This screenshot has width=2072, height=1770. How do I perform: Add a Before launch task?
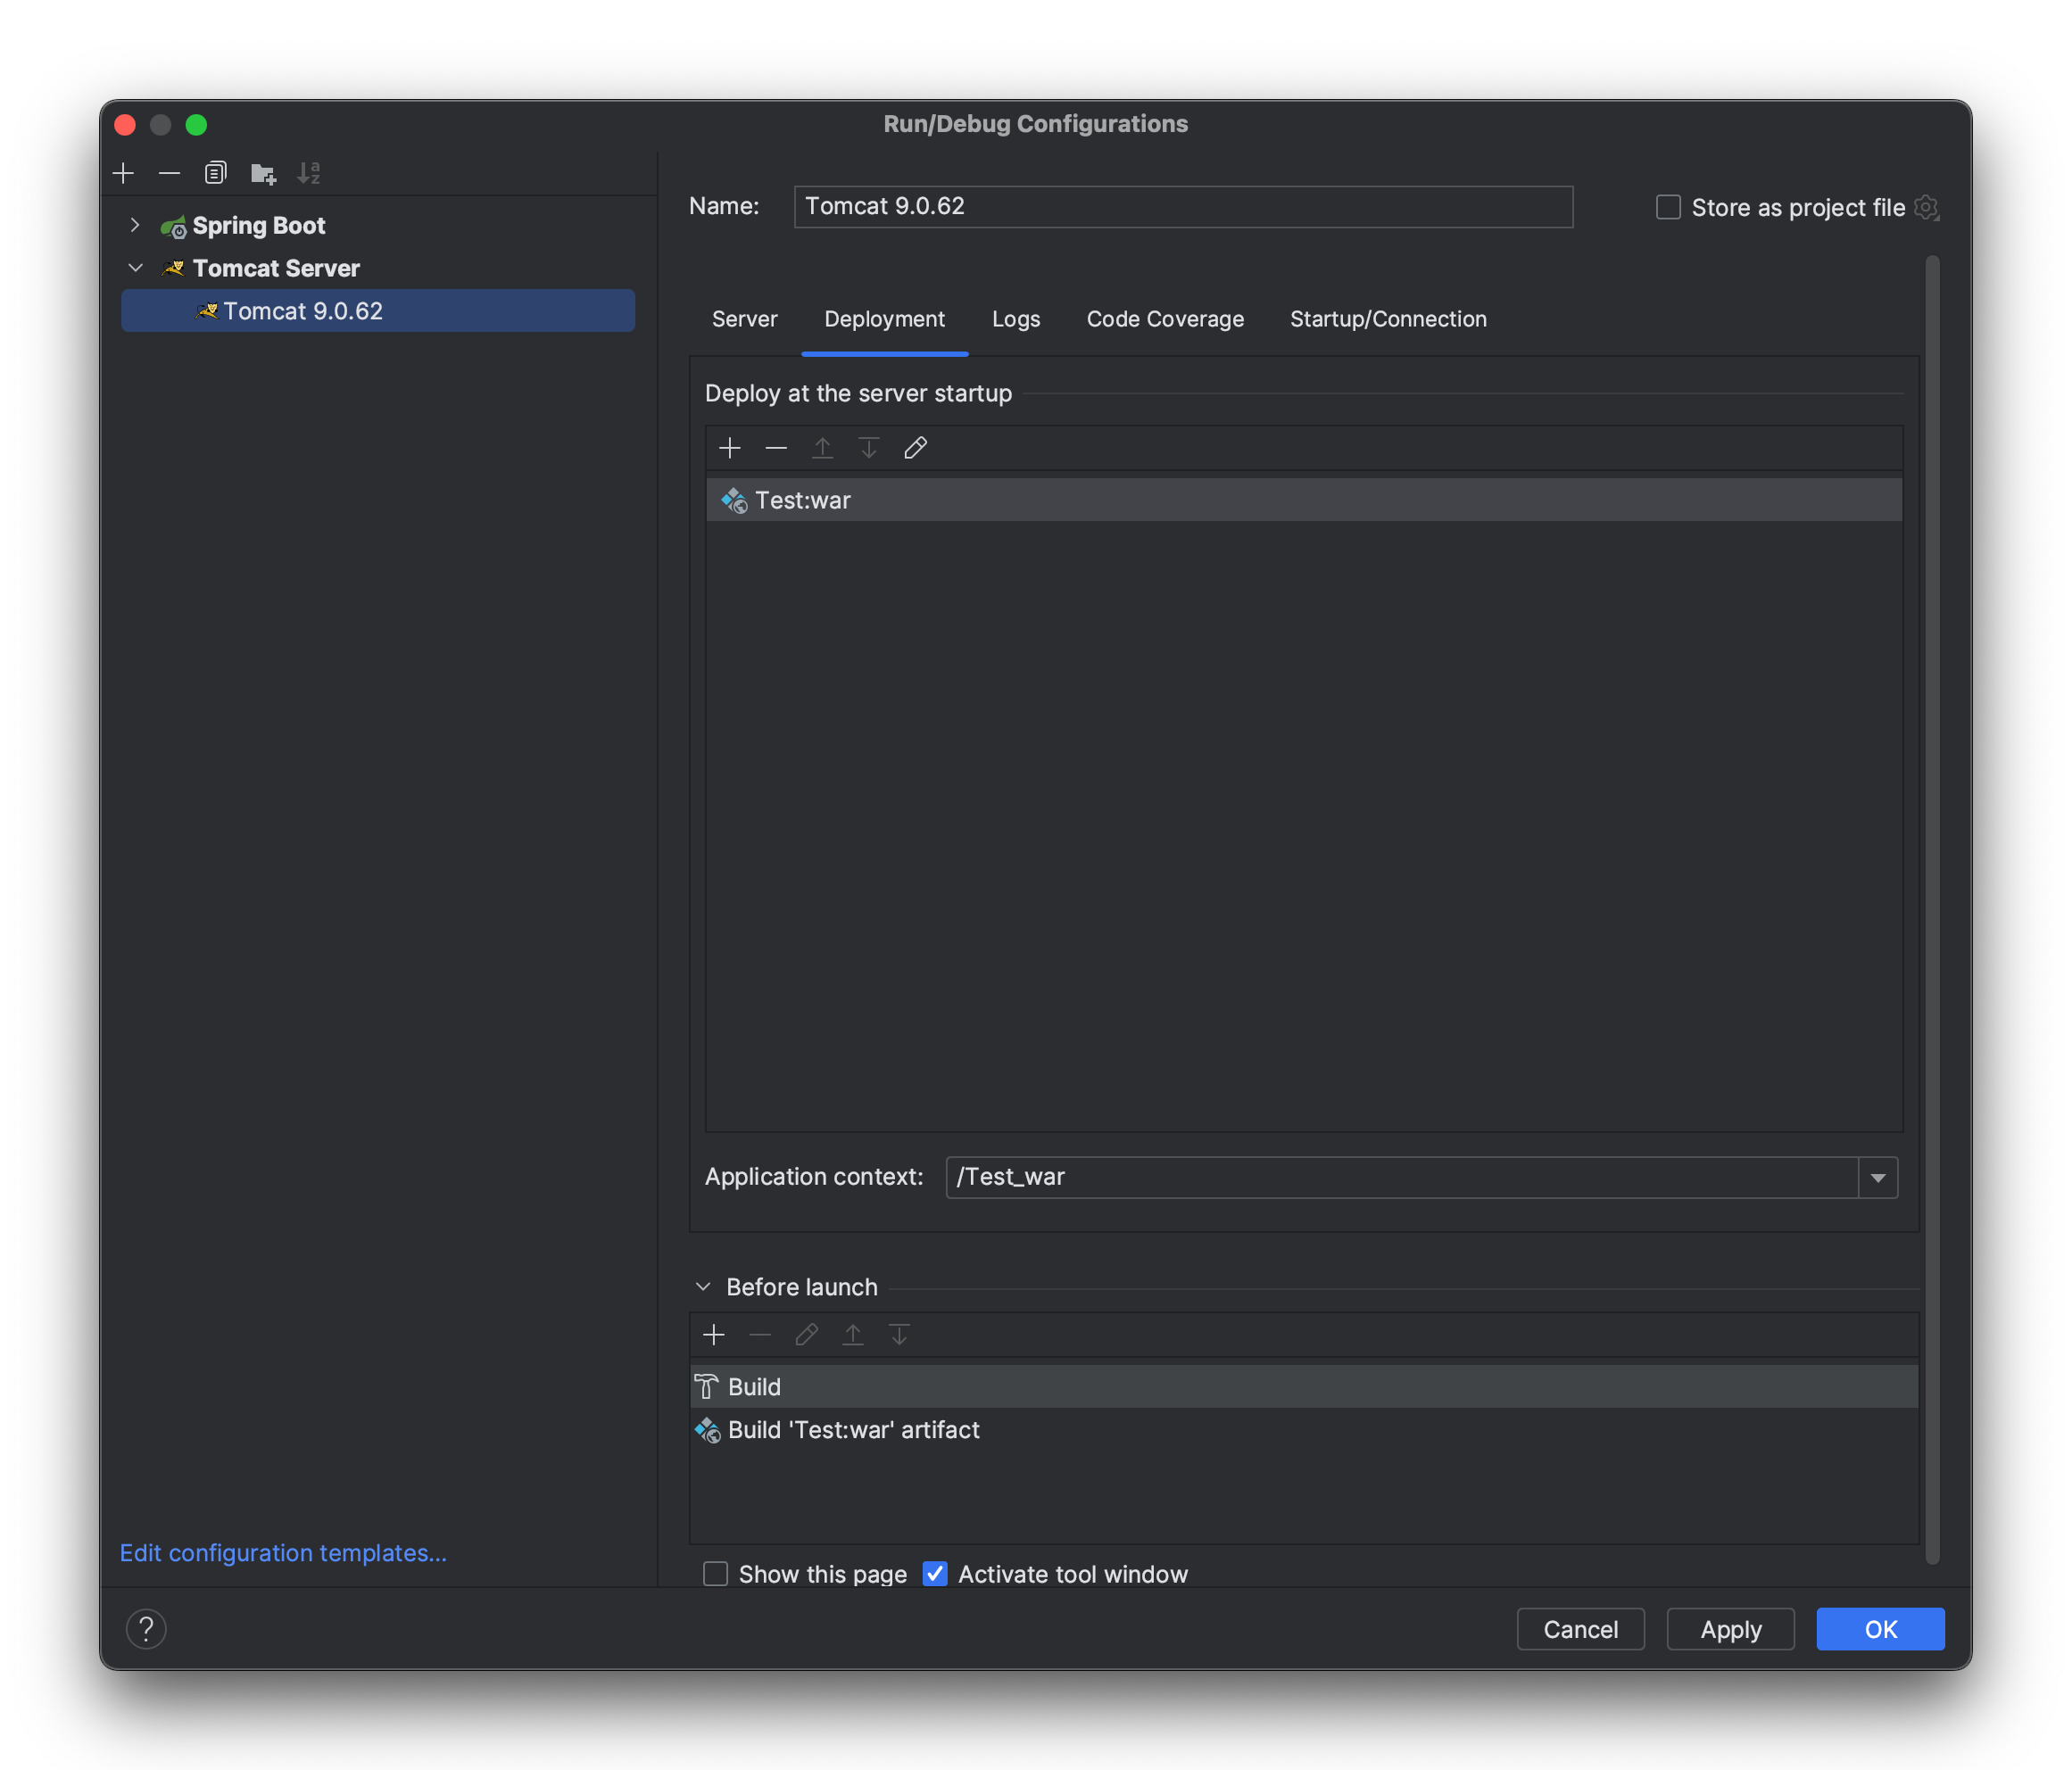714,1334
